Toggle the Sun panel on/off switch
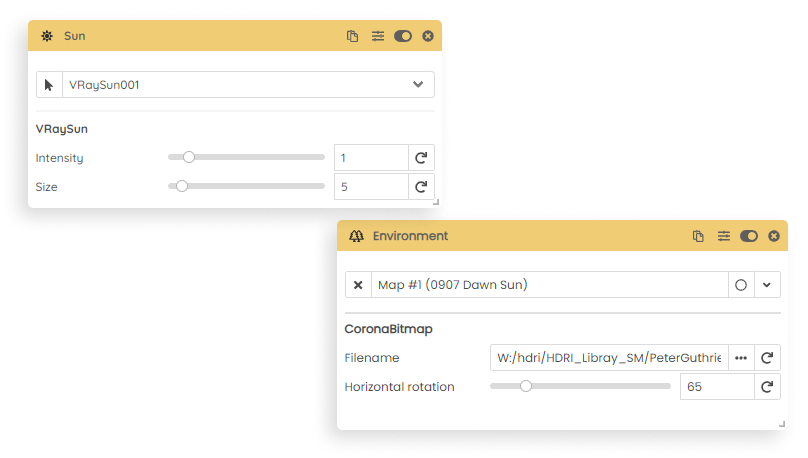 (403, 36)
